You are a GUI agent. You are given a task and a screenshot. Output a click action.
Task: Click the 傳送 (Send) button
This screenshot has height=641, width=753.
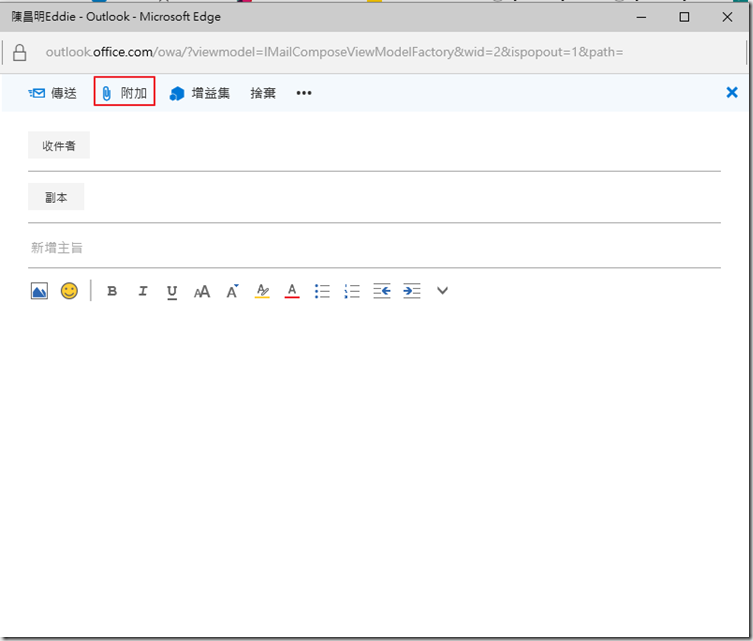point(53,93)
